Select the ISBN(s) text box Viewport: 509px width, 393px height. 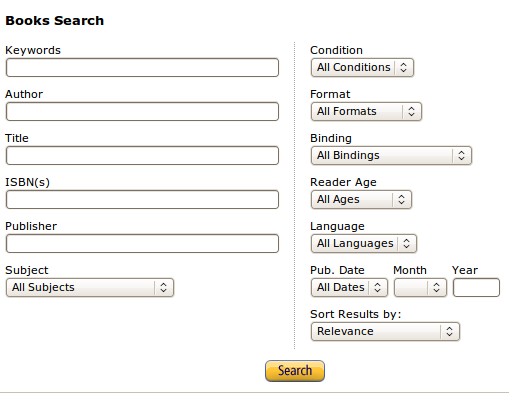click(142, 200)
